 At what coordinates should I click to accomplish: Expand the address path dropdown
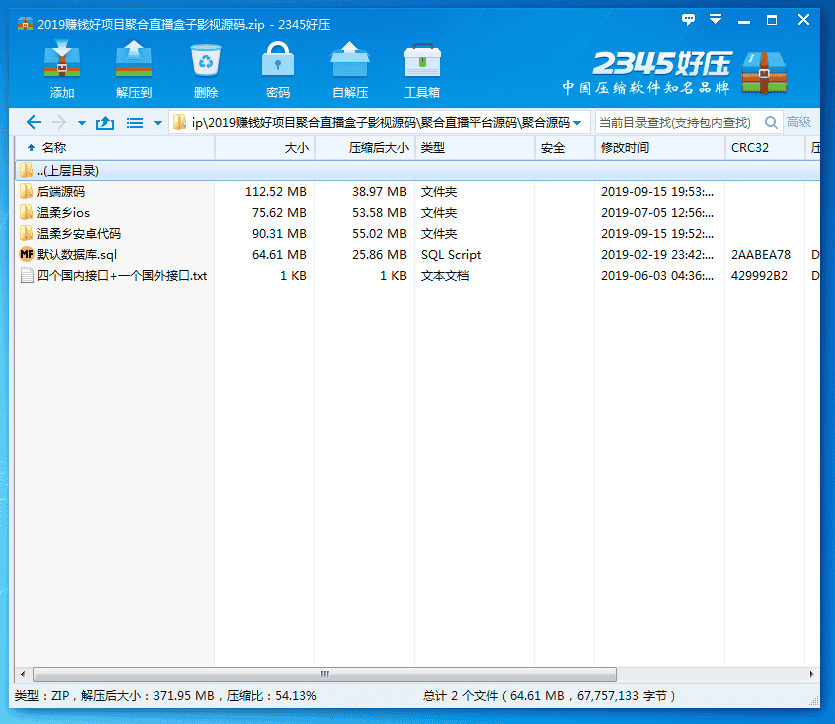coord(577,124)
